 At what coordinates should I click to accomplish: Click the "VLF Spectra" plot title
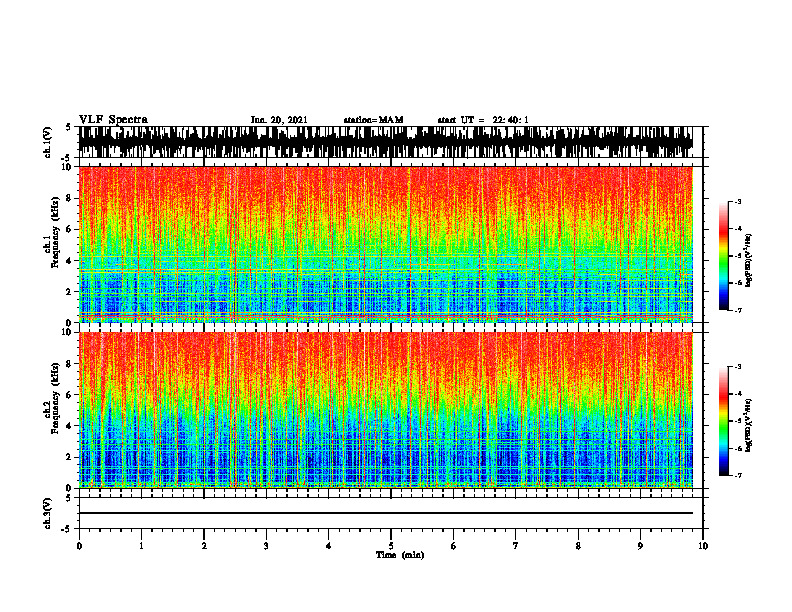point(113,120)
